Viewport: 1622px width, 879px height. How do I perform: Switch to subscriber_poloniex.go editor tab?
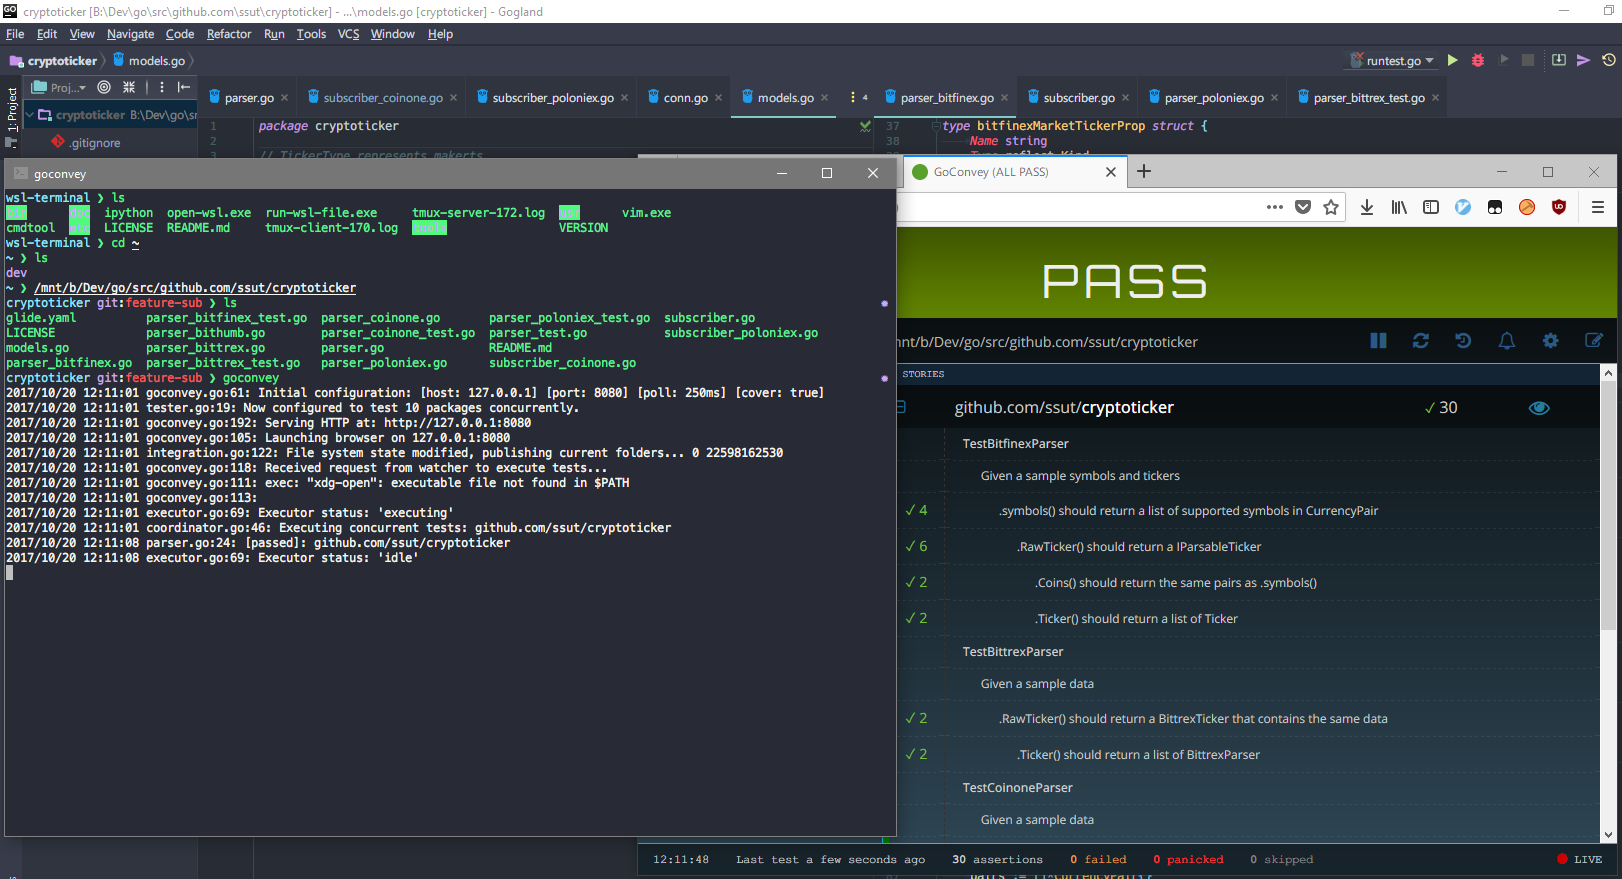[552, 98]
